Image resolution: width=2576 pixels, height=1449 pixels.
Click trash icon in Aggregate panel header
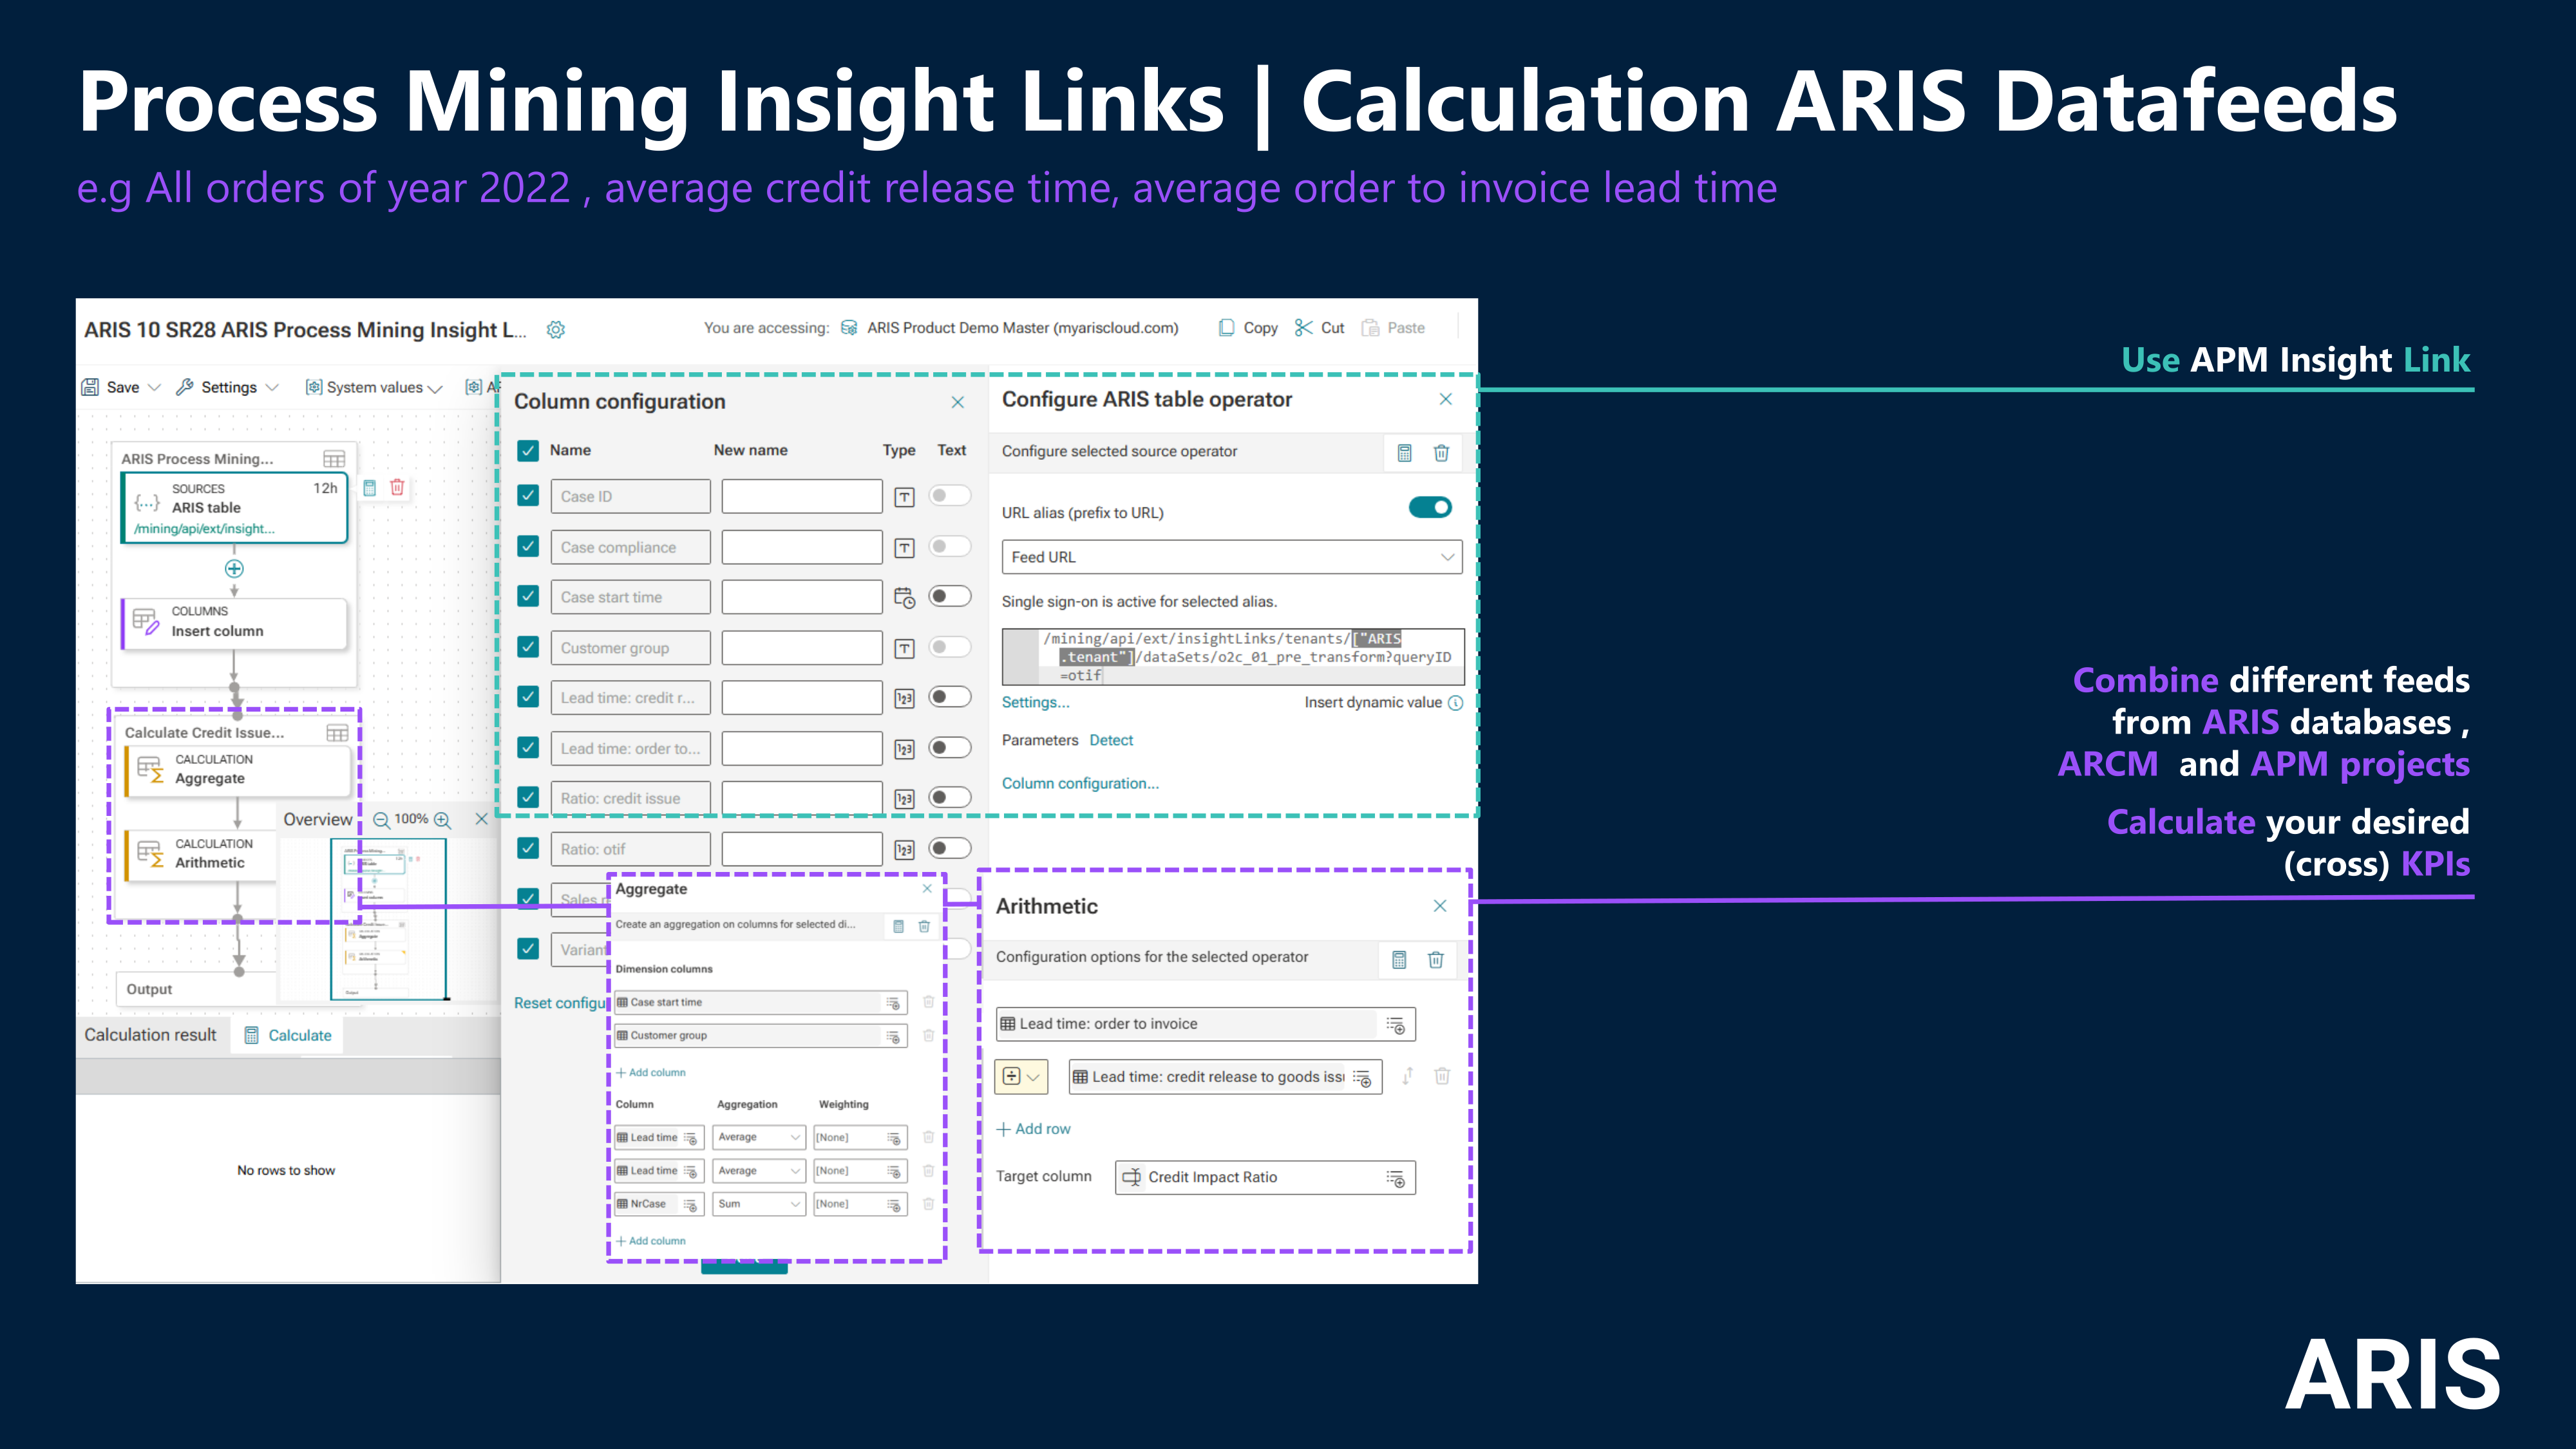click(x=924, y=926)
